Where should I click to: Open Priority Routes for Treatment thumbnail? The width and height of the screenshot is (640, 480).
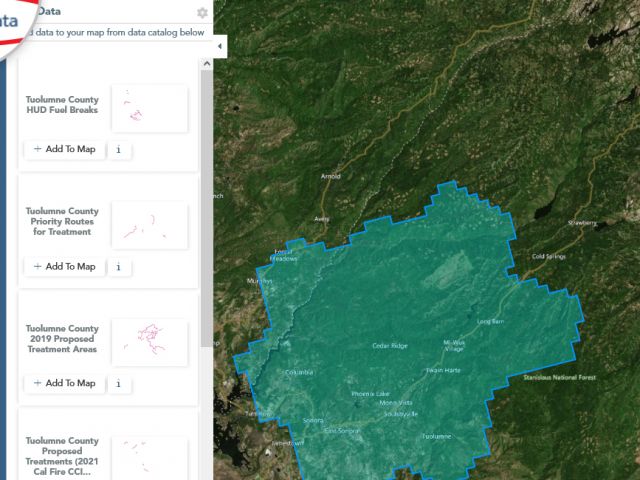(149, 225)
